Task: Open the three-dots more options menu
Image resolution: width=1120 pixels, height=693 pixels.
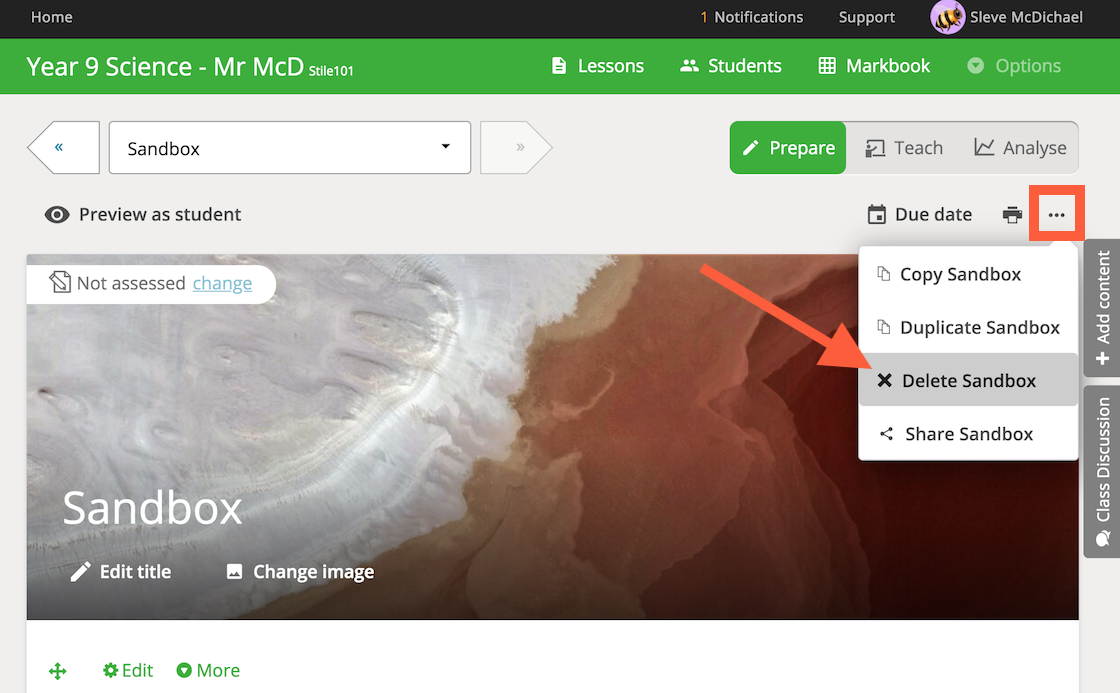Action: (1056, 214)
